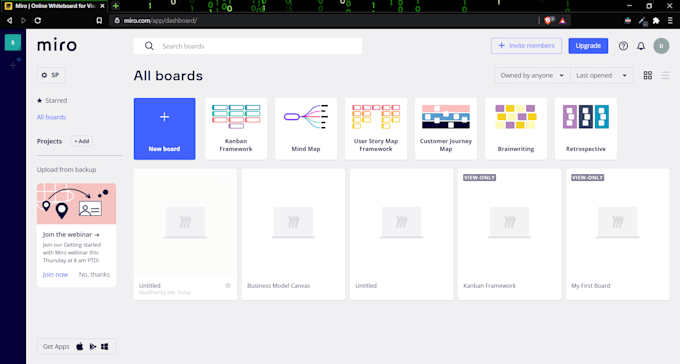The width and height of the screenshot is (680, 364).
Task: Open the Last opened sort dropdown
Action: [602, 75]
